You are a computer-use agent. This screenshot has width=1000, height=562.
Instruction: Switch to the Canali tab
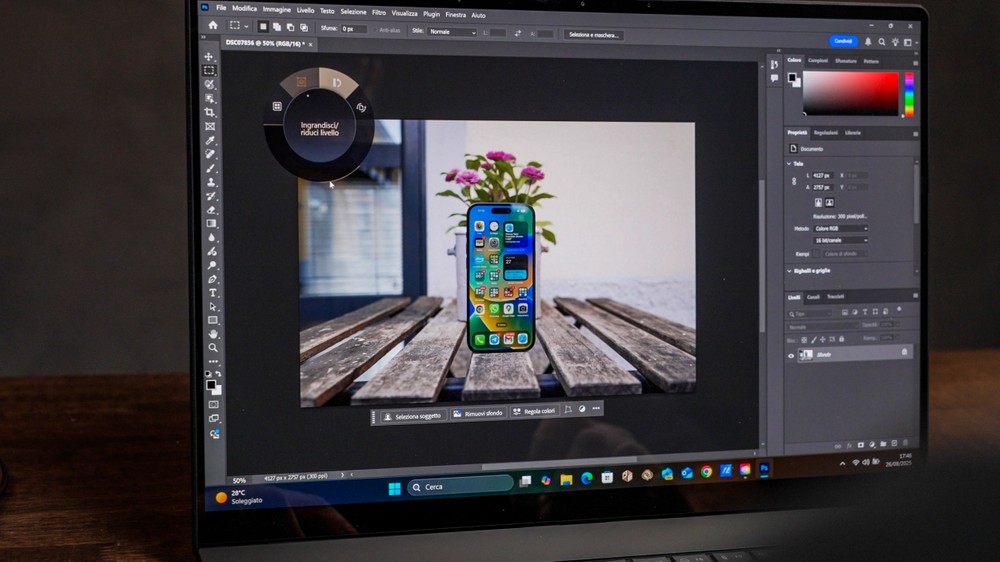pyautogui.click(x=813, y=297)
